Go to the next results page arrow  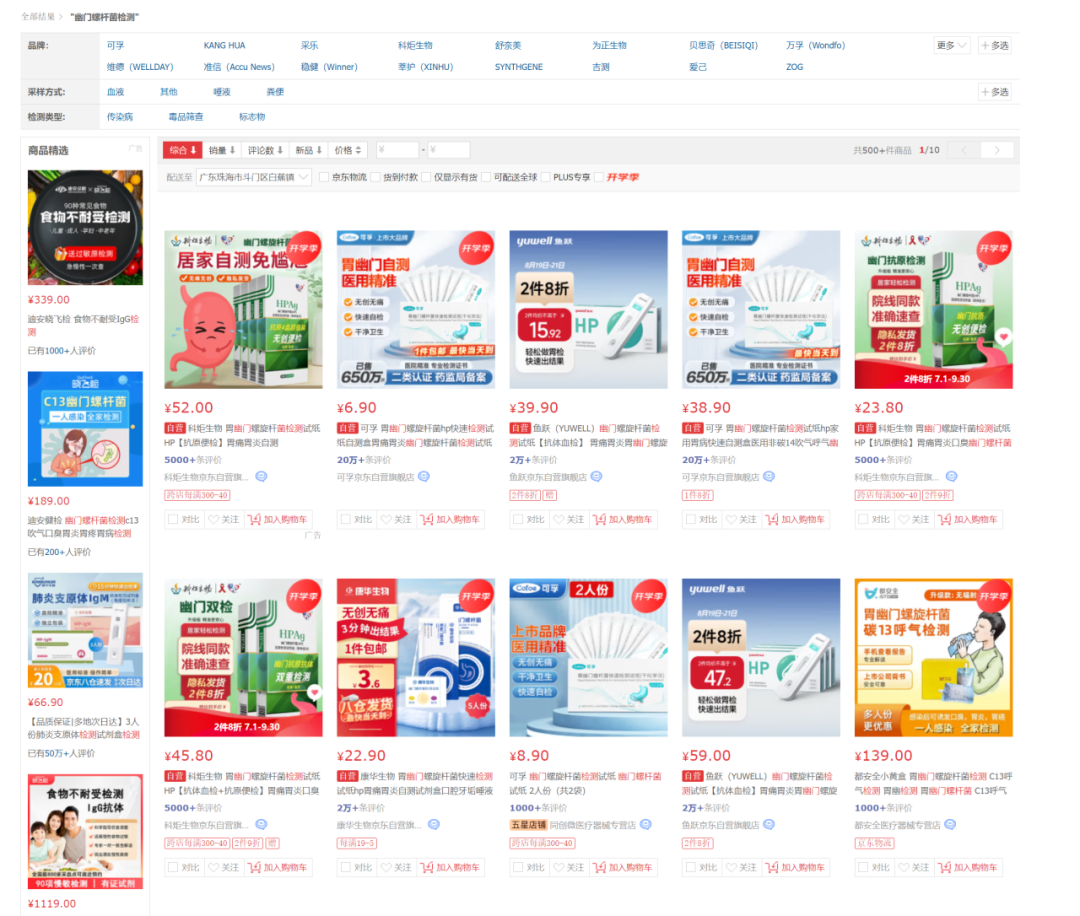point(997,150)
